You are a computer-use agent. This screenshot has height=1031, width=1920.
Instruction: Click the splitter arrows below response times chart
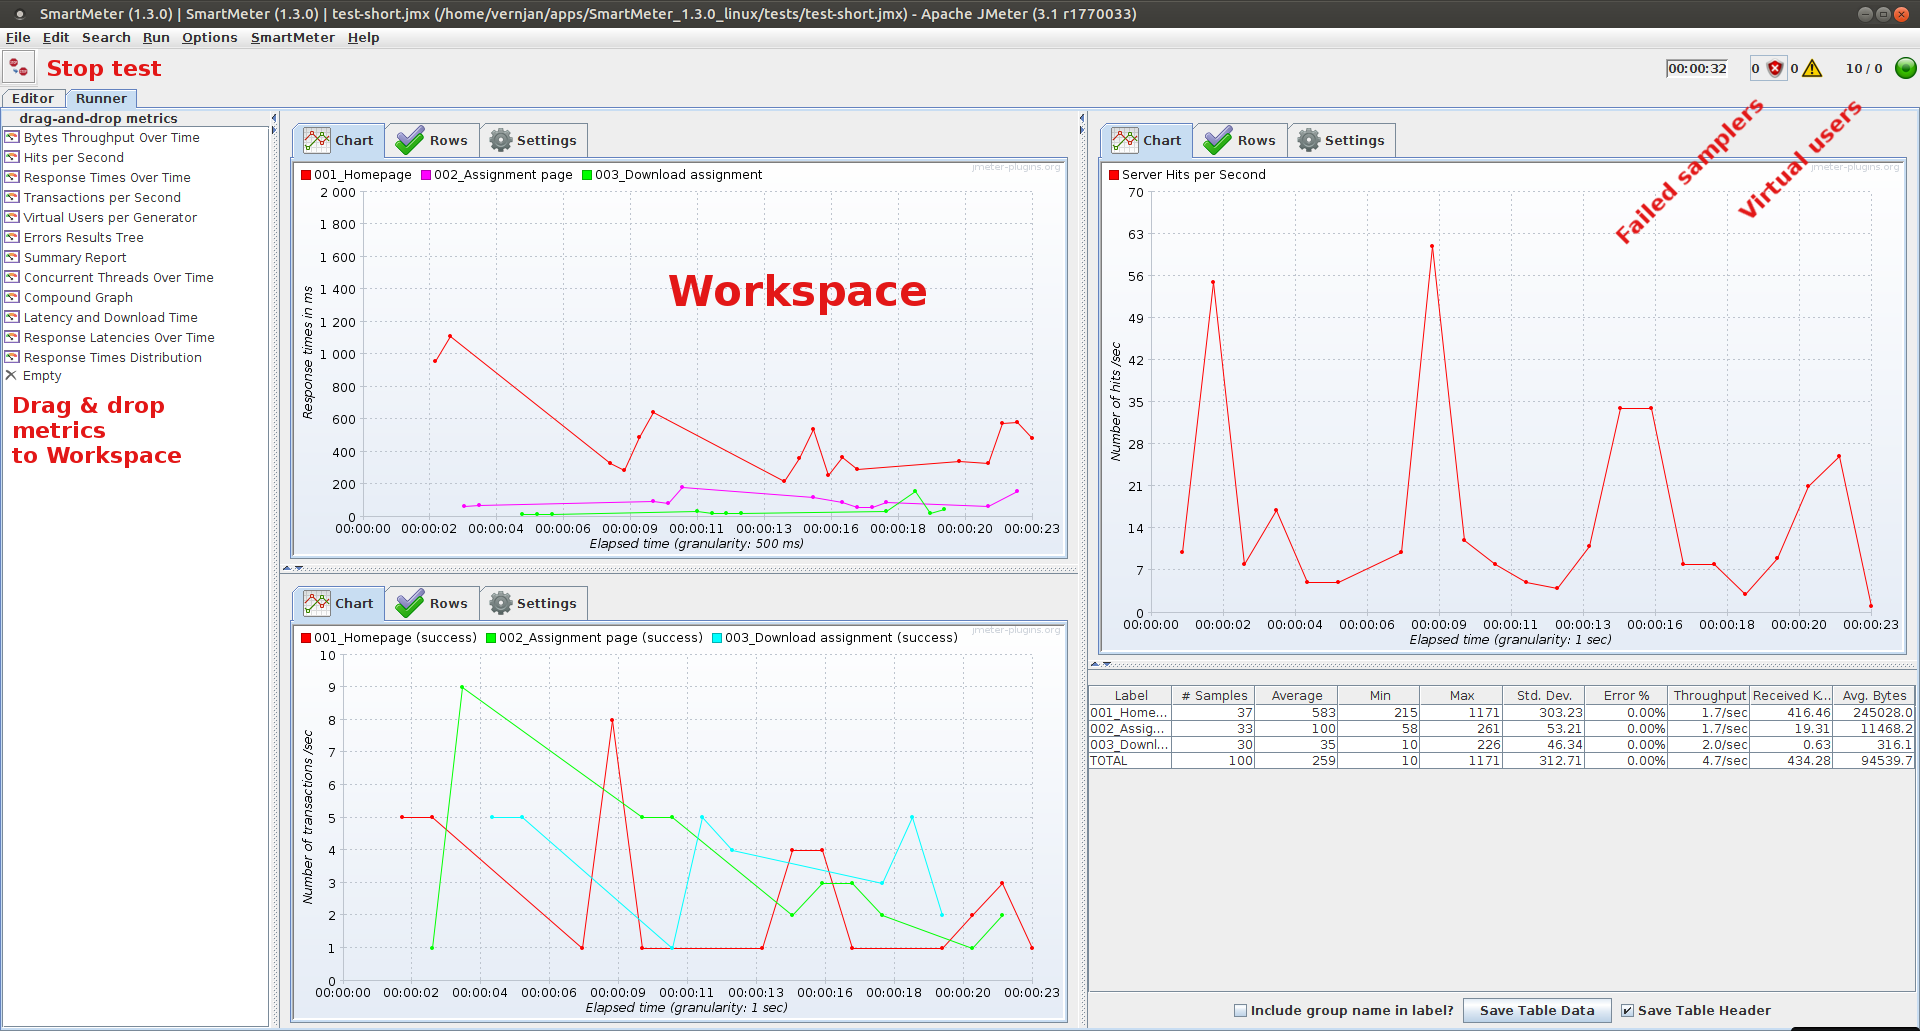point(292,568)
